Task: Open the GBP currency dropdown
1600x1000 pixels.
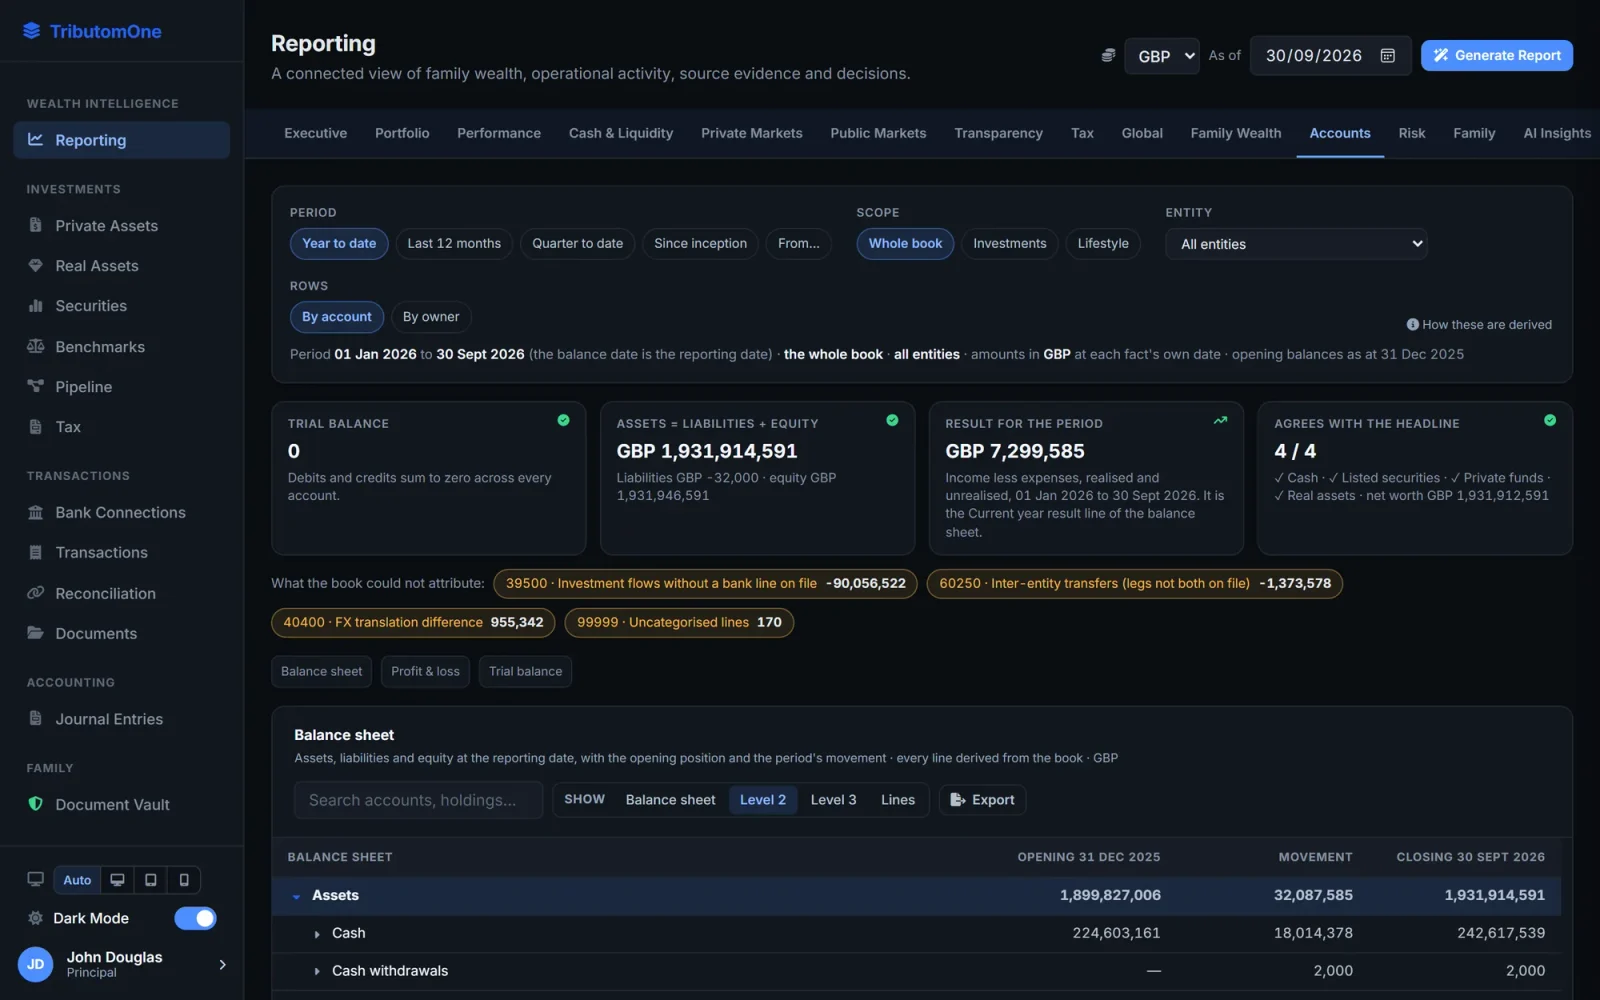Action: [1162, 56]
